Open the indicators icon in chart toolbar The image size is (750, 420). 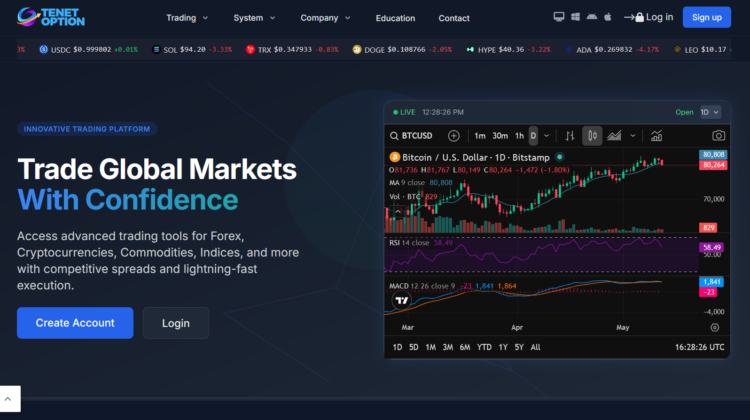click(656, 136)
